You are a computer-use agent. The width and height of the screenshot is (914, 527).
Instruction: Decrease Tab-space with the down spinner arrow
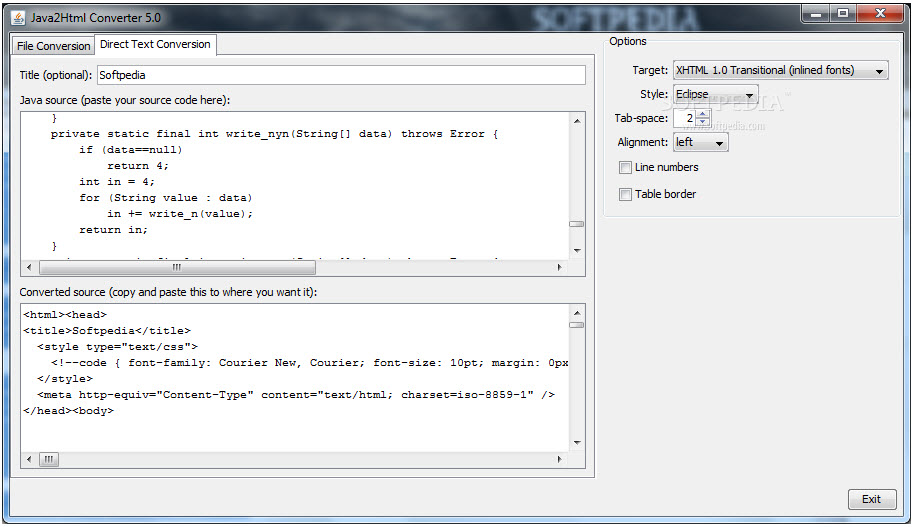pyautogui.click(x=703, y=121)
